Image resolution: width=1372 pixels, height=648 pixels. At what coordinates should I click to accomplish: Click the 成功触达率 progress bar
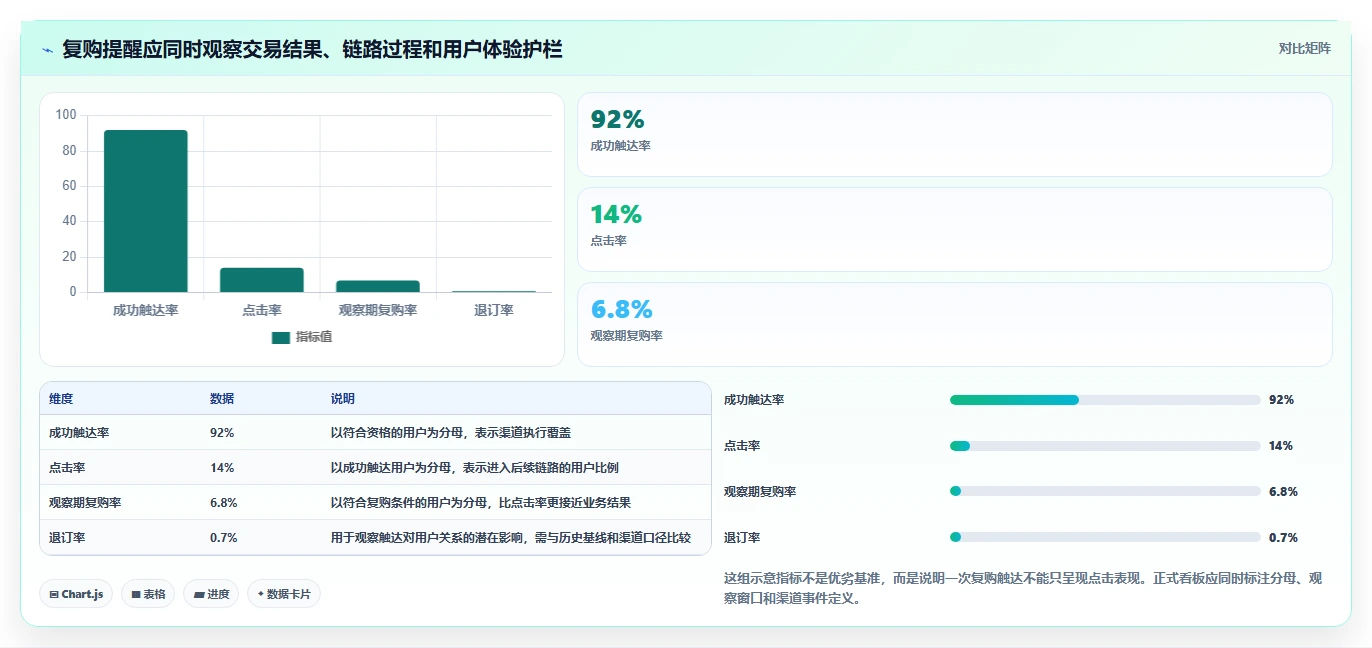[x=1105, y=400]
